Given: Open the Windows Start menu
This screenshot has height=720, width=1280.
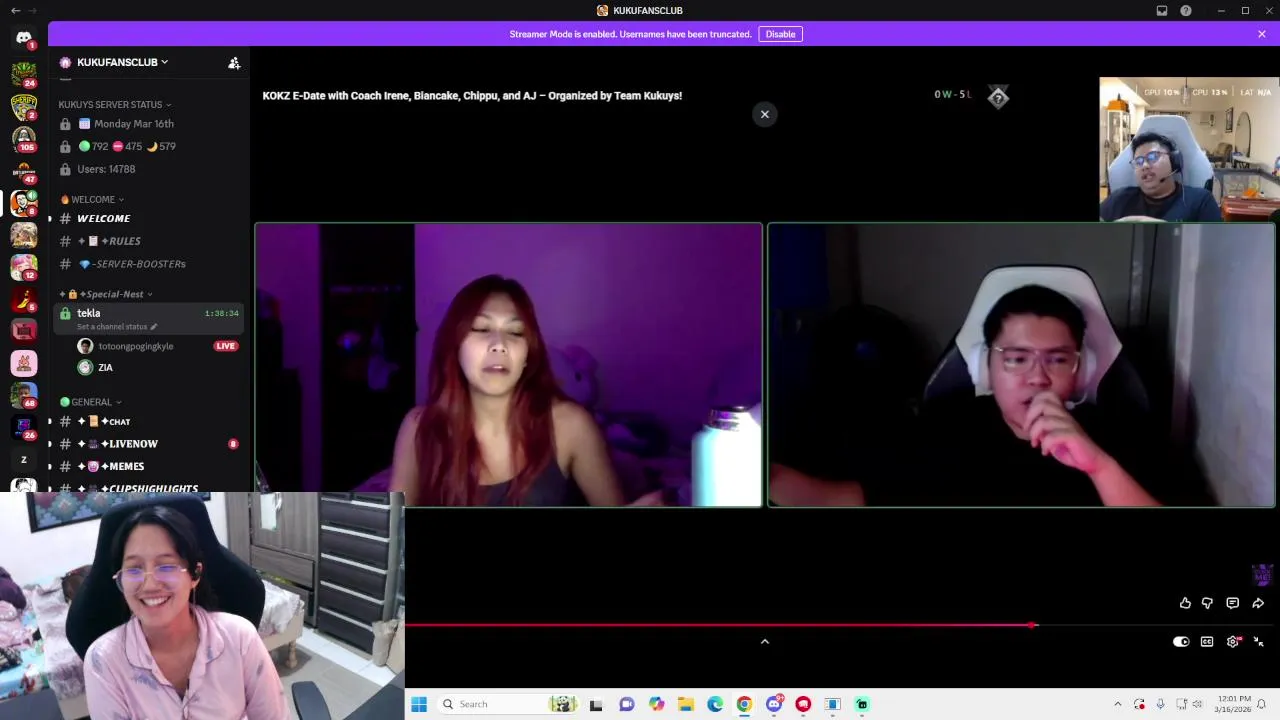Looking at the screenshot, I should [419, 704].
